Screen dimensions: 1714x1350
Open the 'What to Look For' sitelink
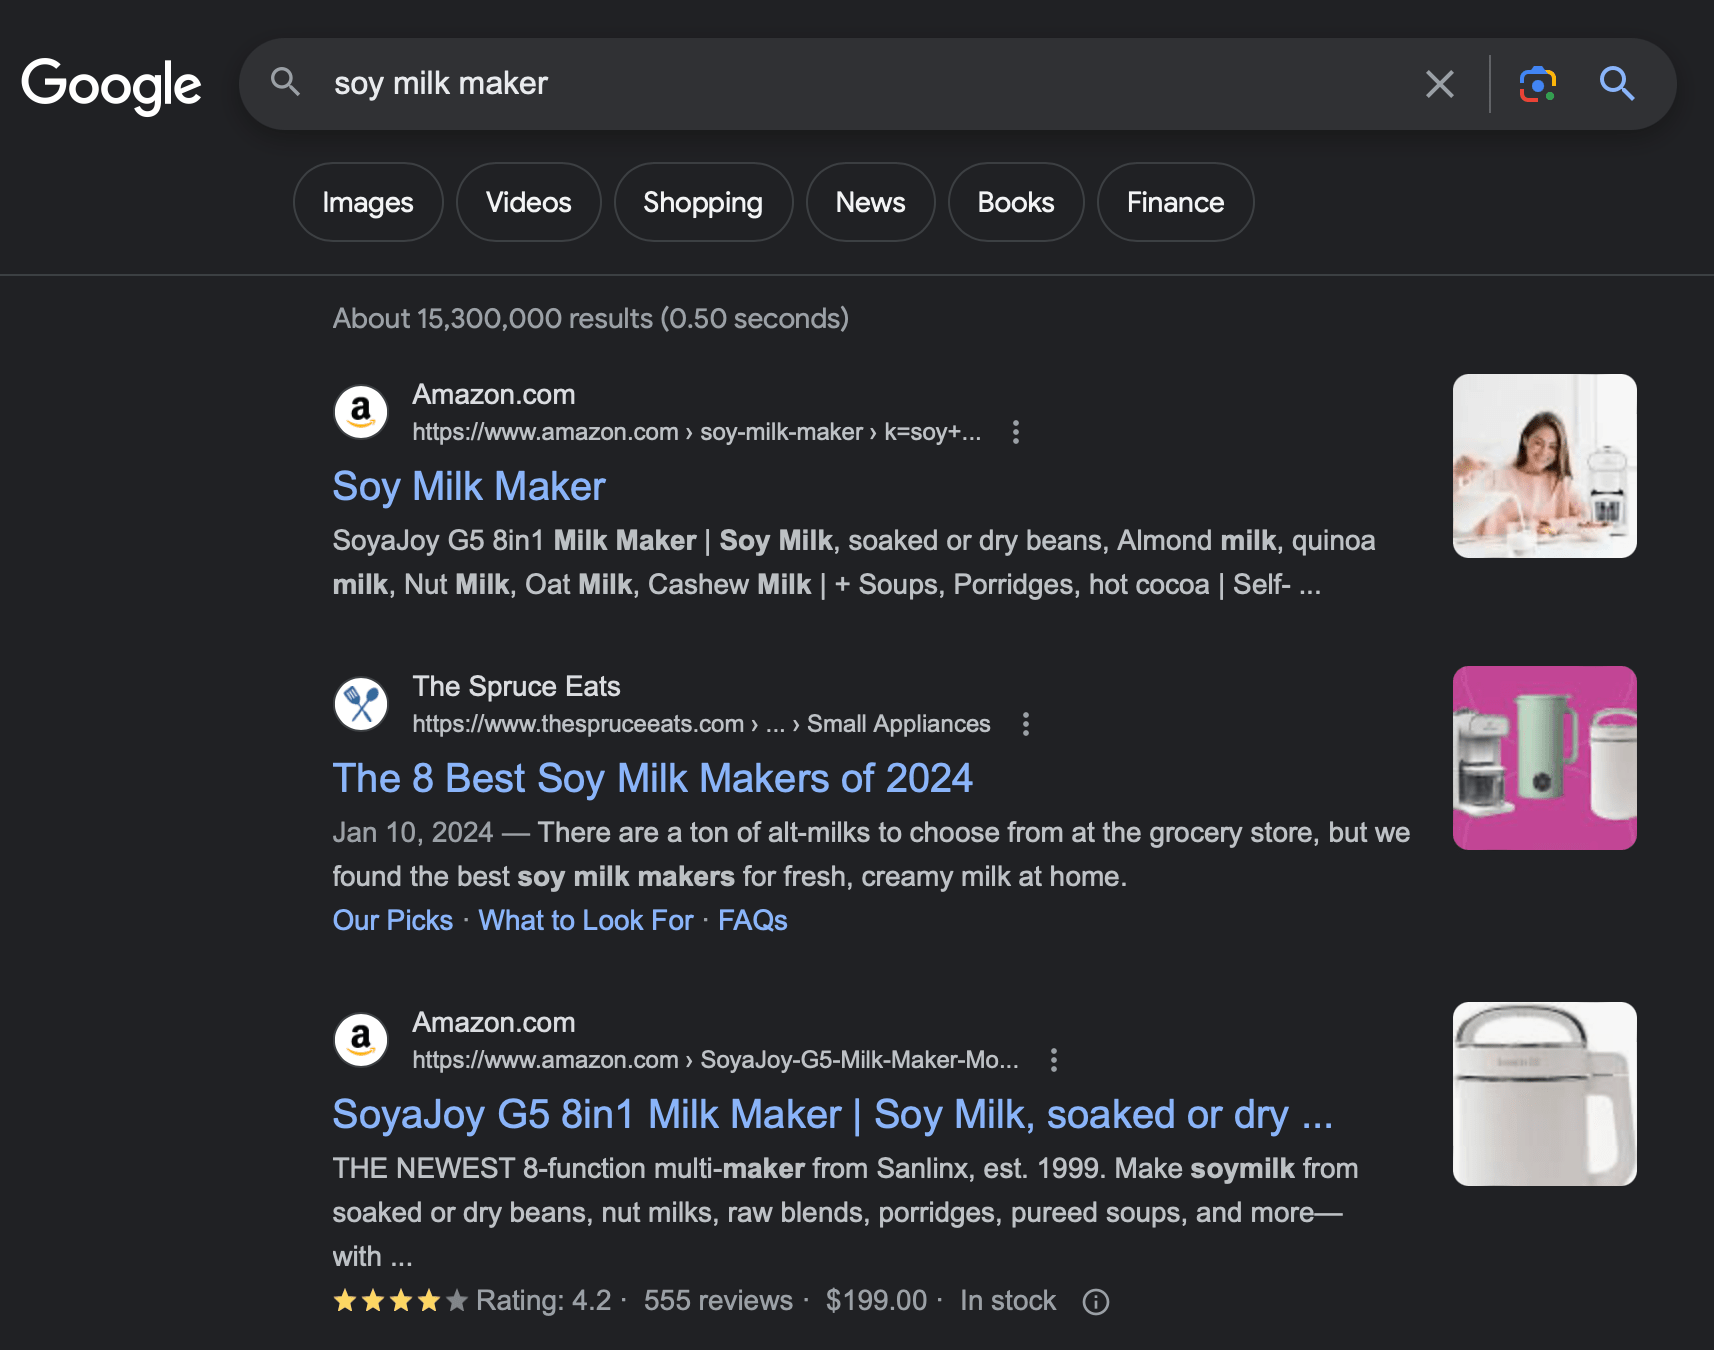click(586, 920)
